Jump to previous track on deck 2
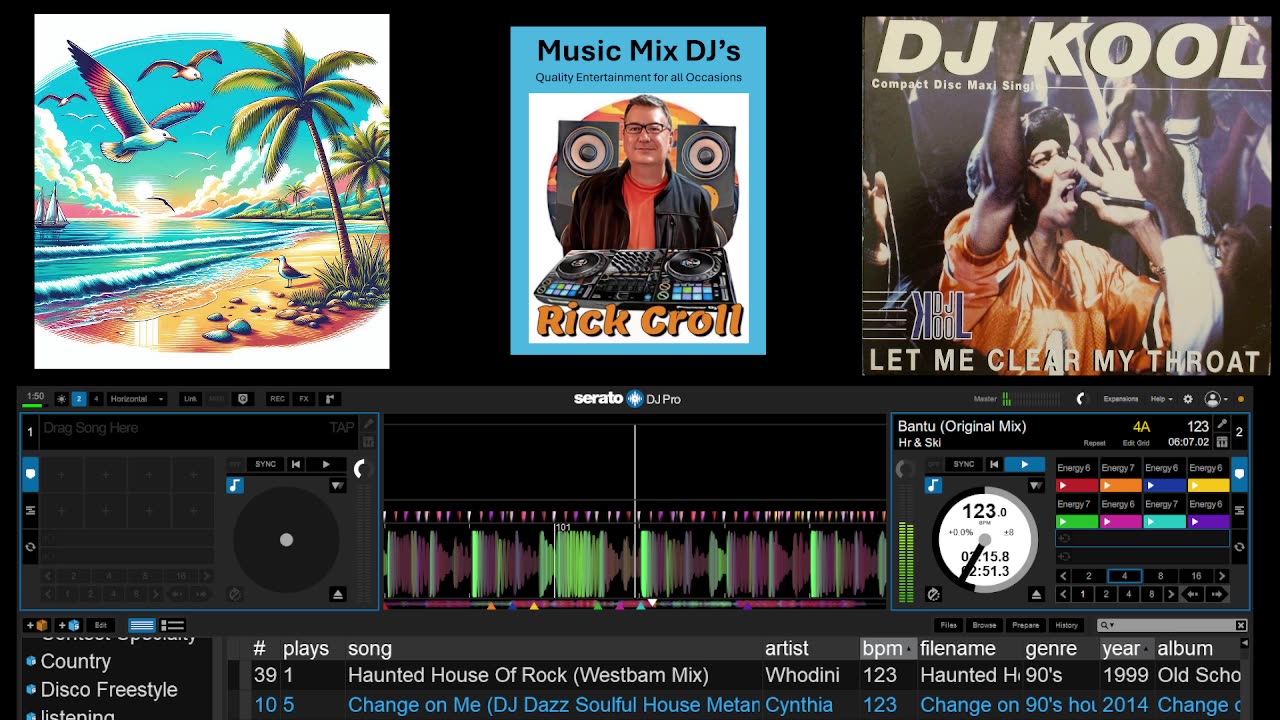The image size is (1280, 720). pyautogui.click(x=994, y=464)
